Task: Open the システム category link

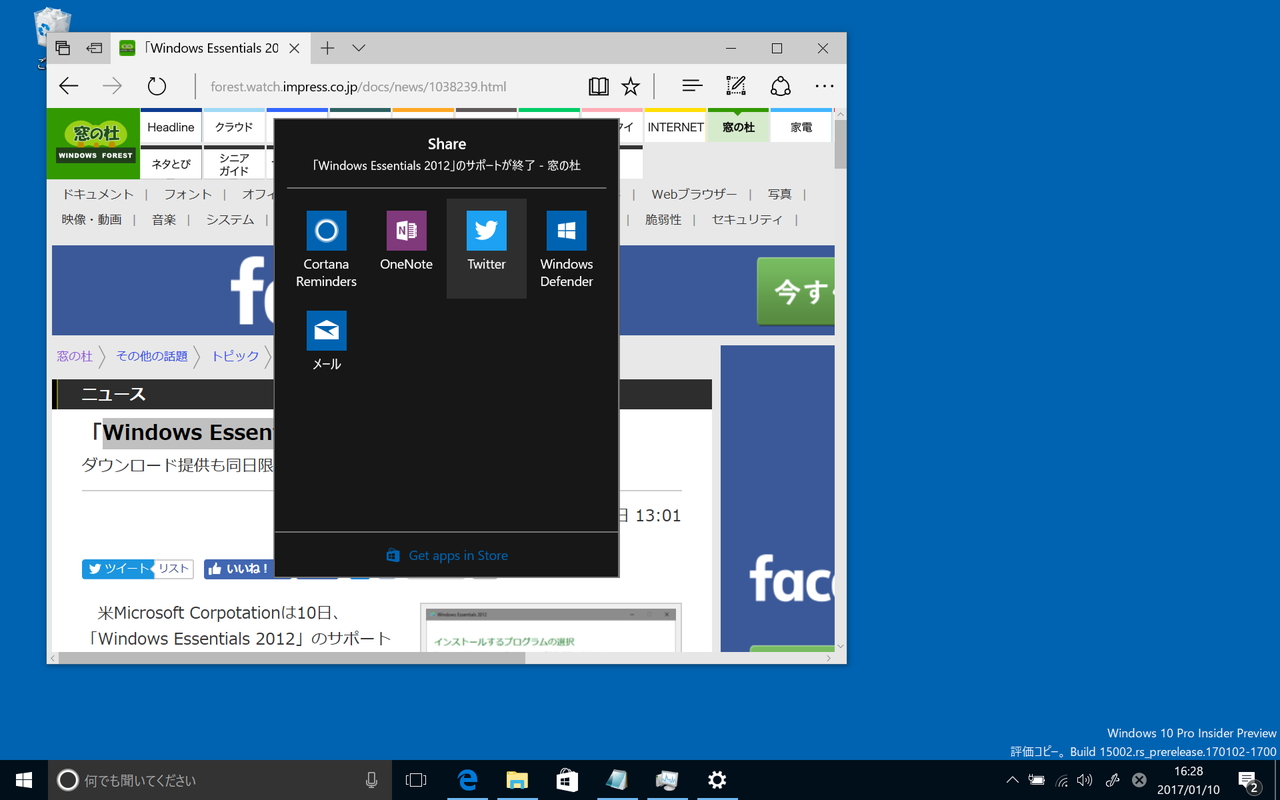Action: 230,219
